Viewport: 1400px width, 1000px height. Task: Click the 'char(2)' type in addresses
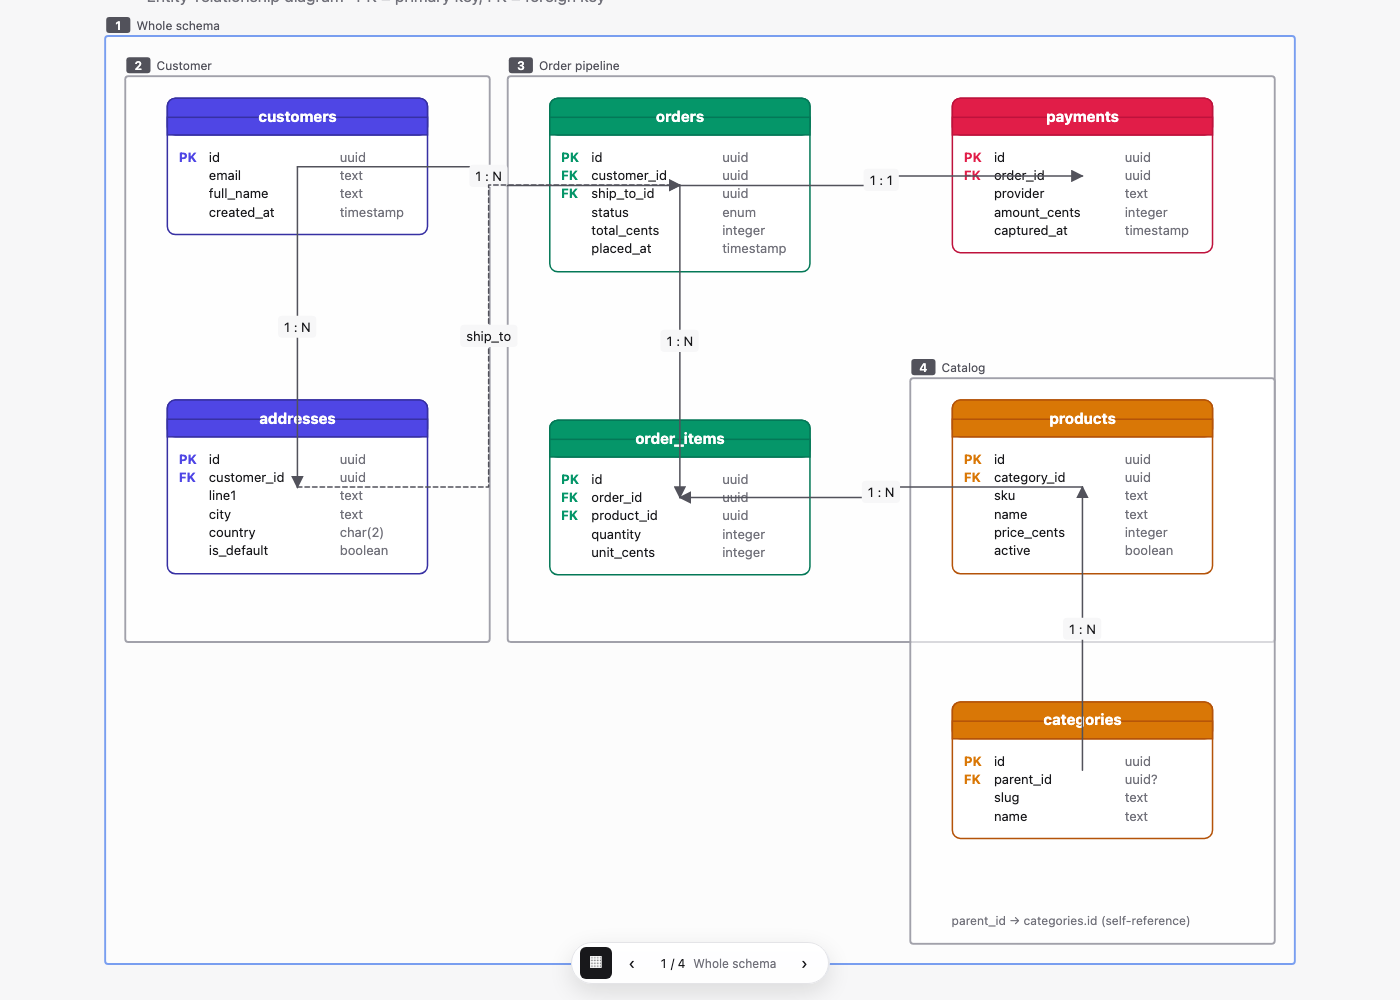pyautogui.click(x=361, y=533)
